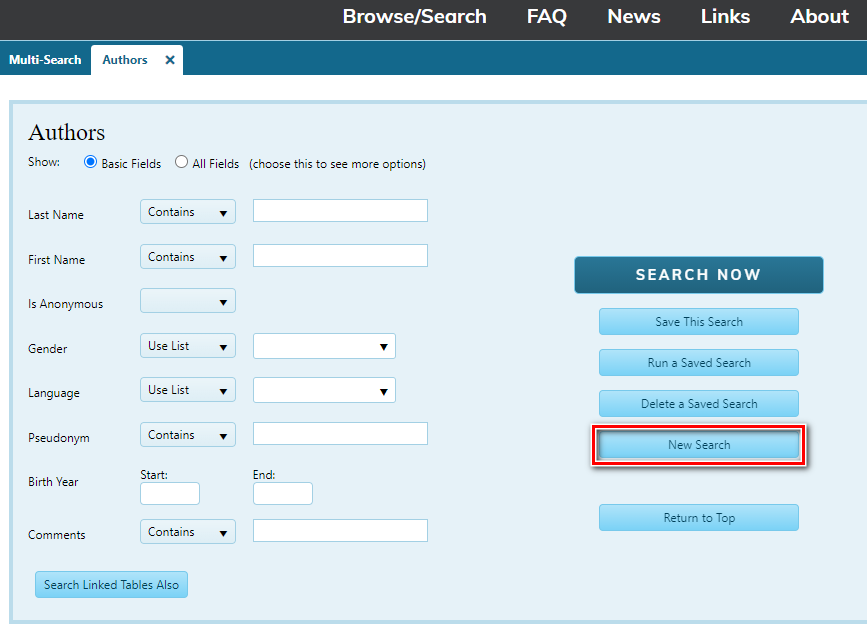Click Return to Top button
The image size is (867, 632).
coord(698,518)
